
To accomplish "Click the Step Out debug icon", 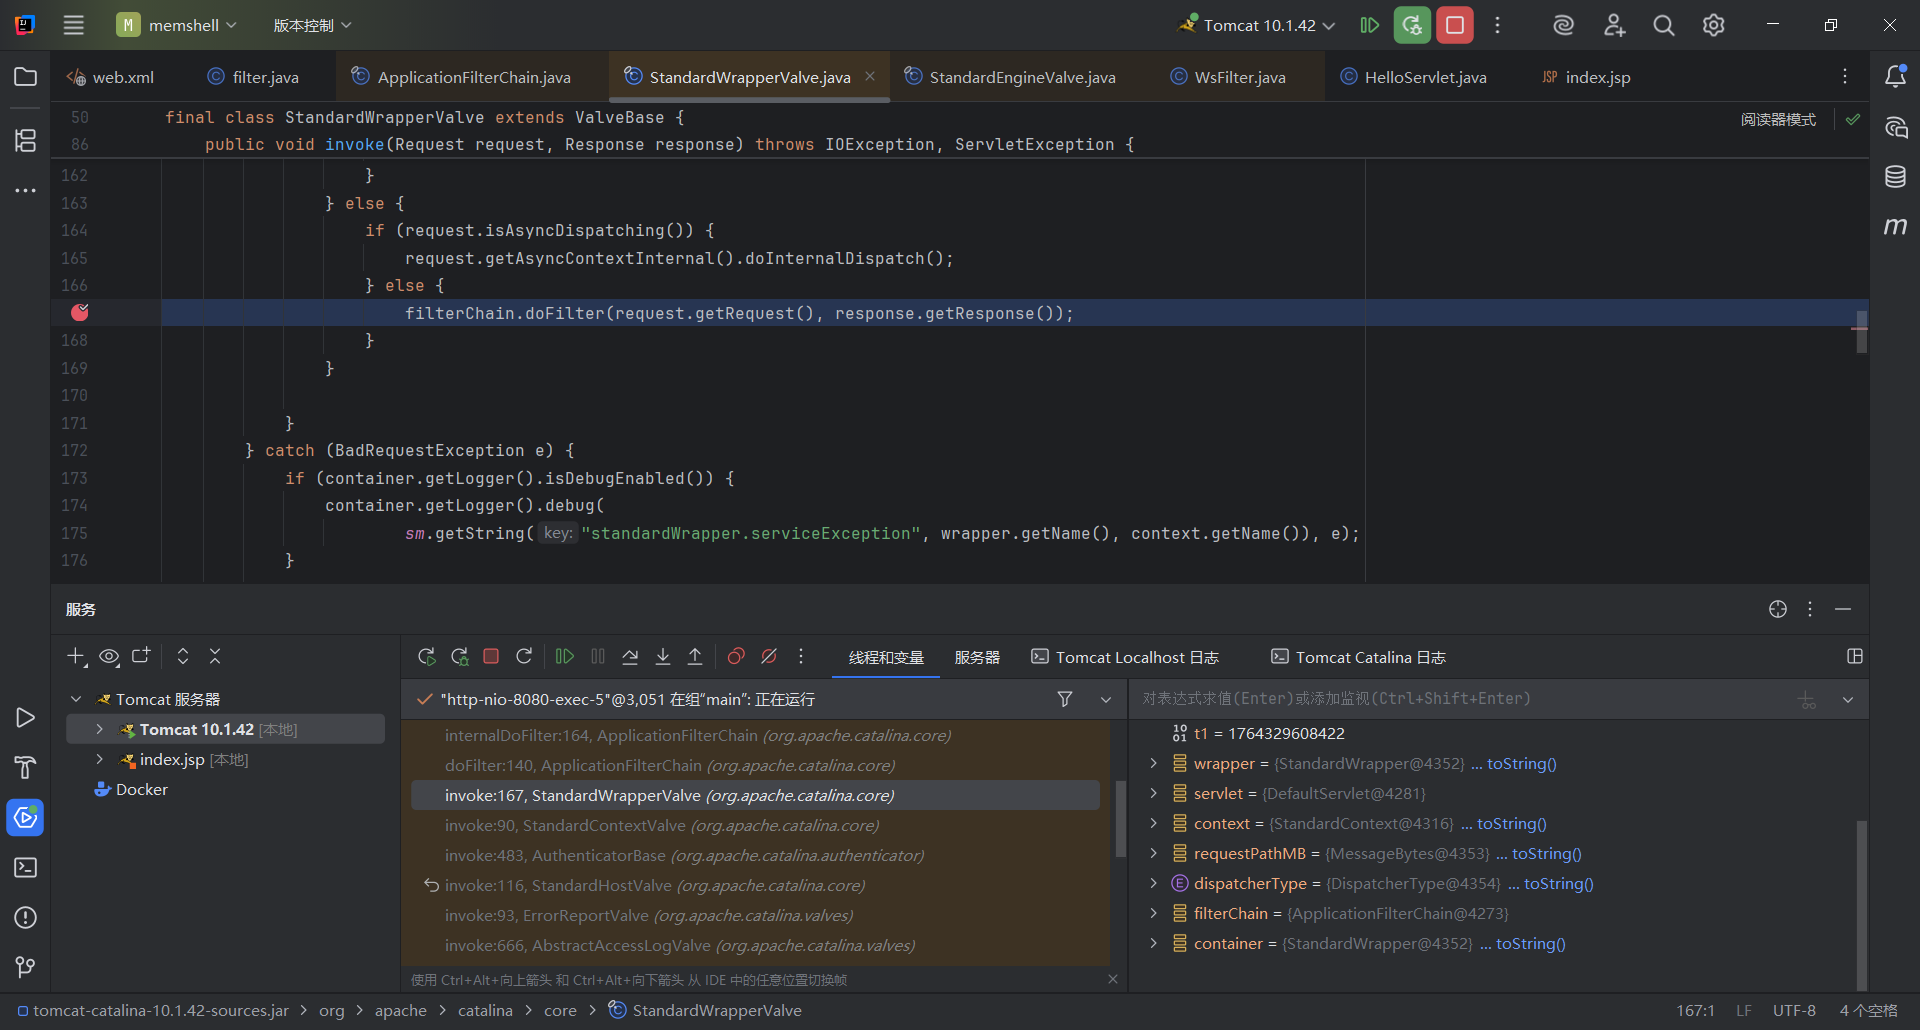I will pyautogui.click(x=695, y=657).
